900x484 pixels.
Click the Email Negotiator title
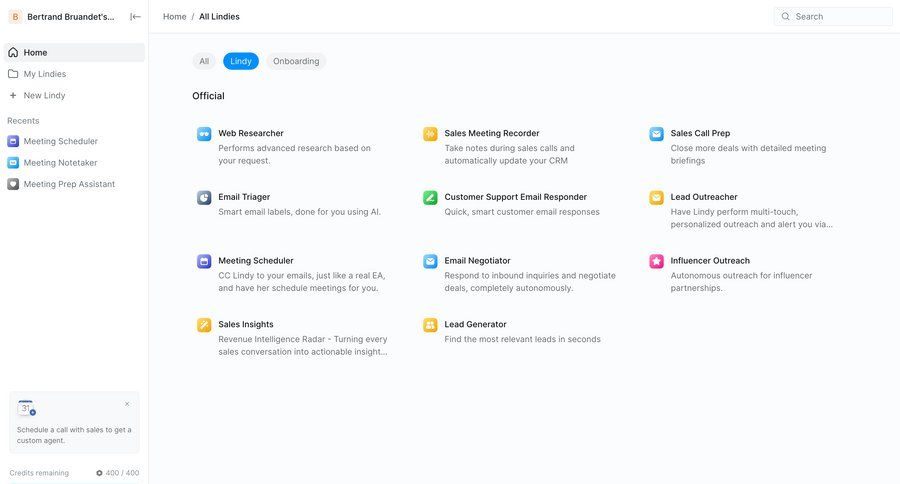[477, 261]
